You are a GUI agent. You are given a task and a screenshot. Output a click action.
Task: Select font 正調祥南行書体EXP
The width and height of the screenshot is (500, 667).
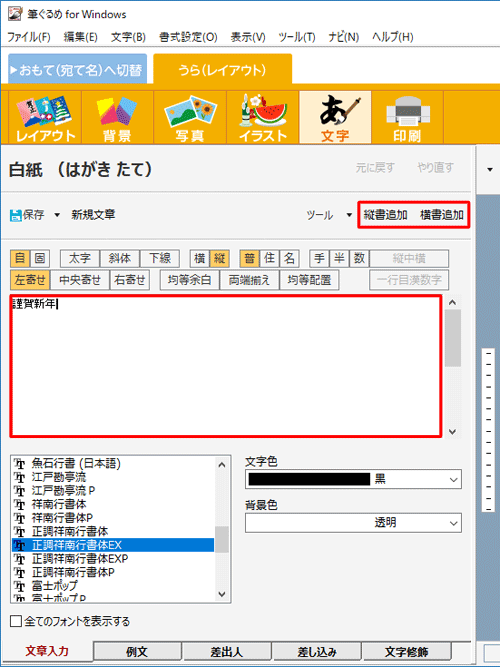[113, 559]
